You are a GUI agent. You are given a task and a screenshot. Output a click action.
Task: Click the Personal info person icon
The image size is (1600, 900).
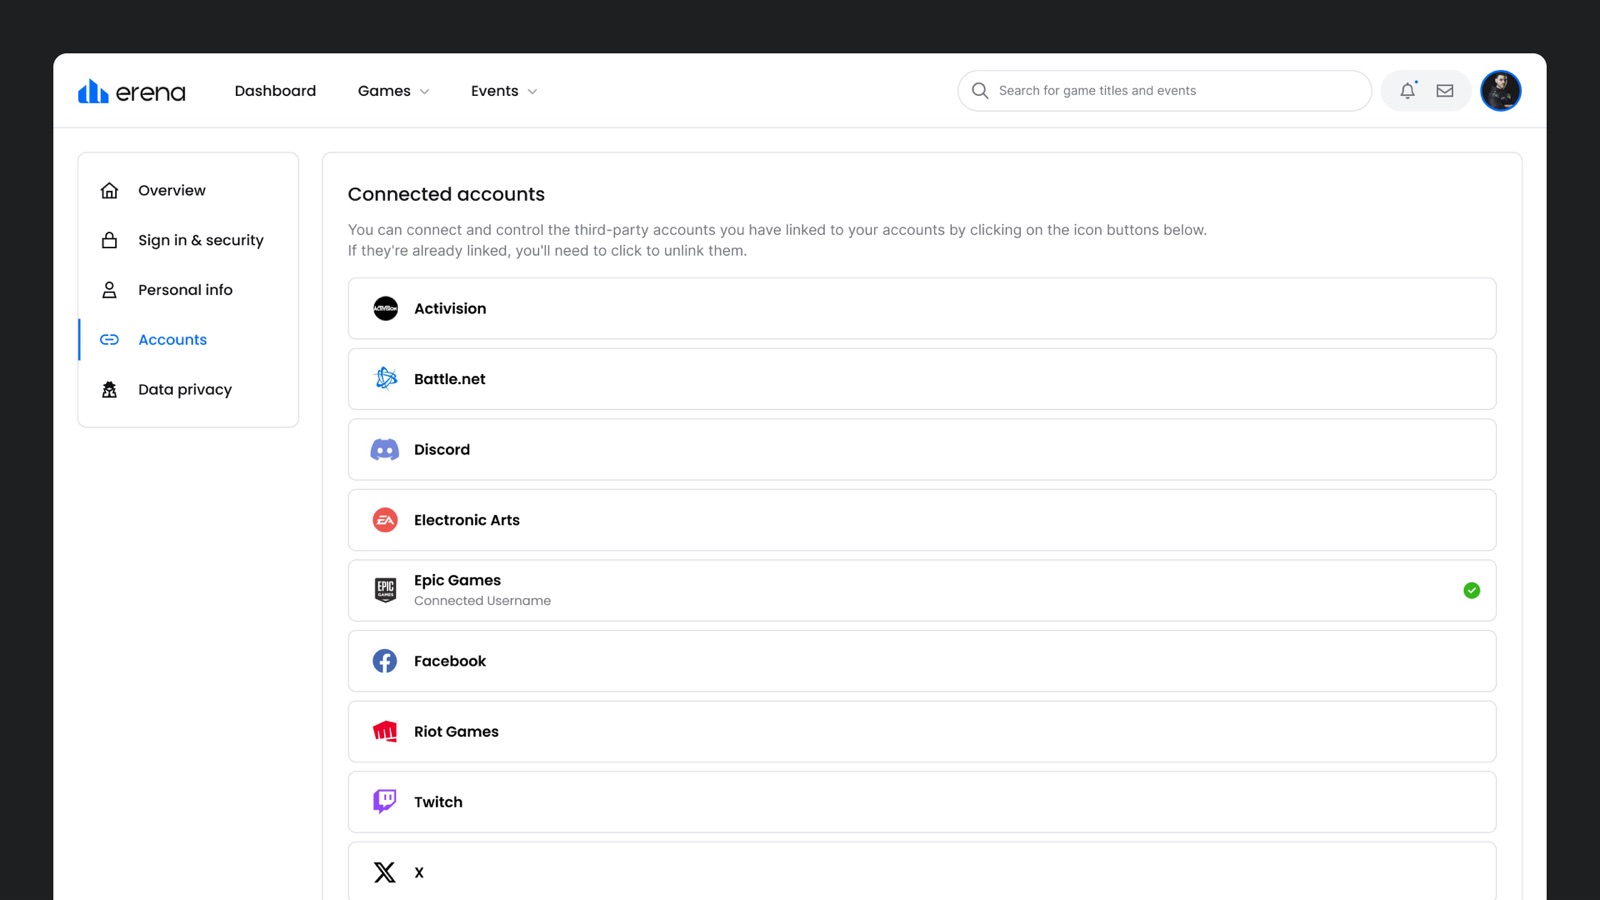[x=110, y=290]
